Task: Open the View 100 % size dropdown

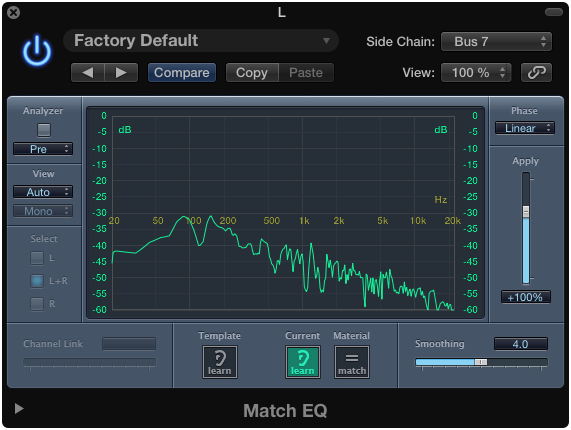Action: (x=476, y=72)
